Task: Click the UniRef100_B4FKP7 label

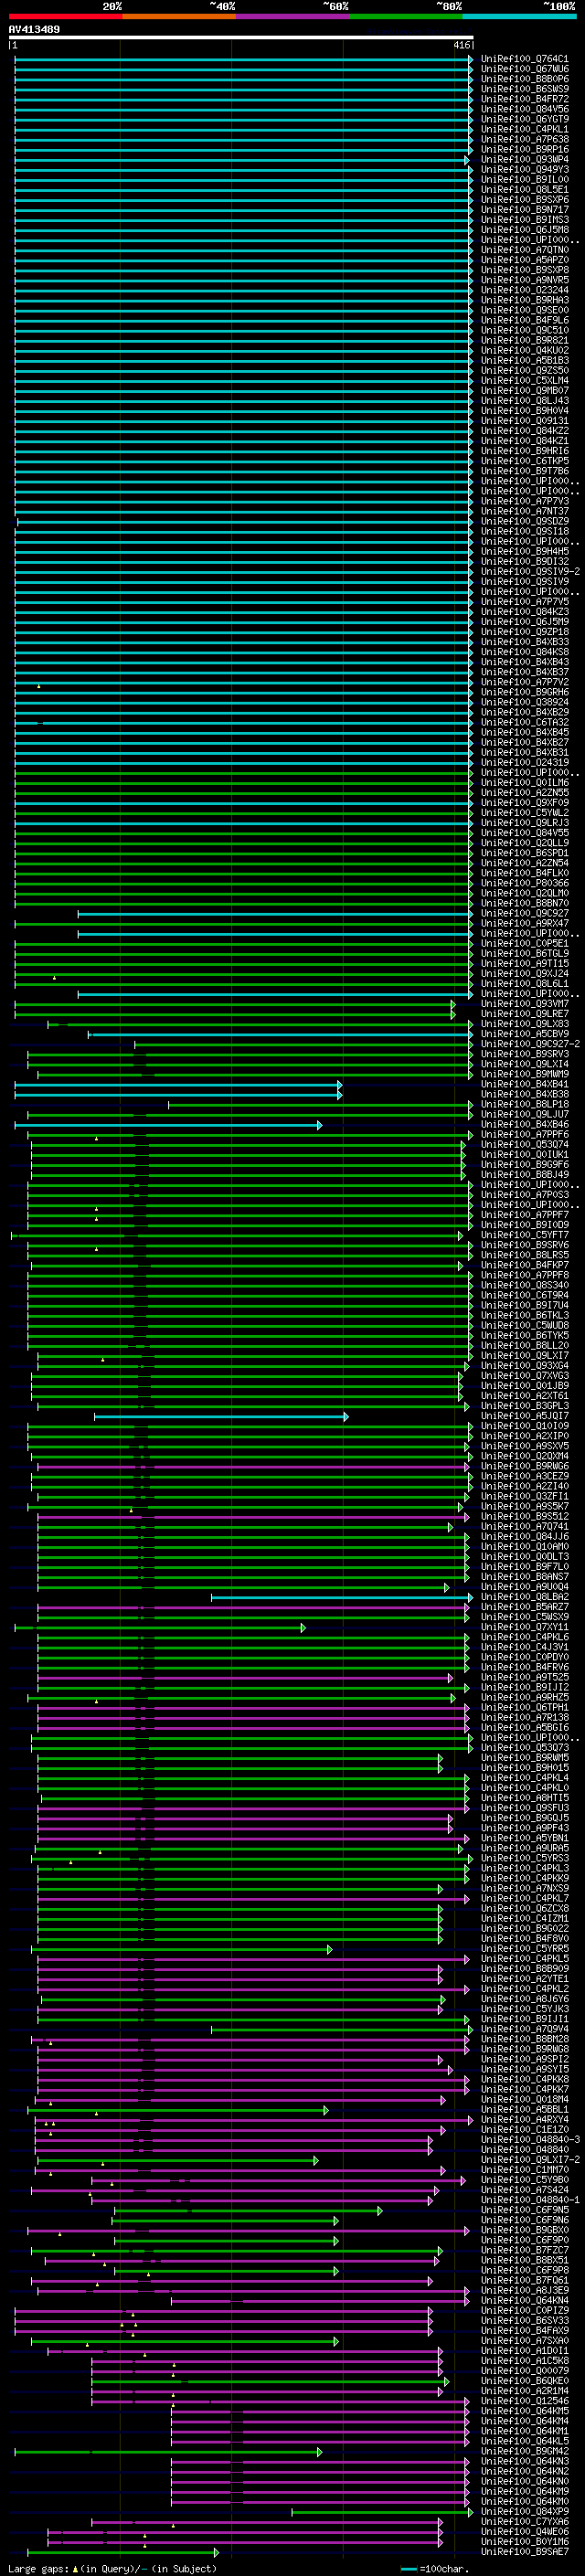Action: [524, 1265]
